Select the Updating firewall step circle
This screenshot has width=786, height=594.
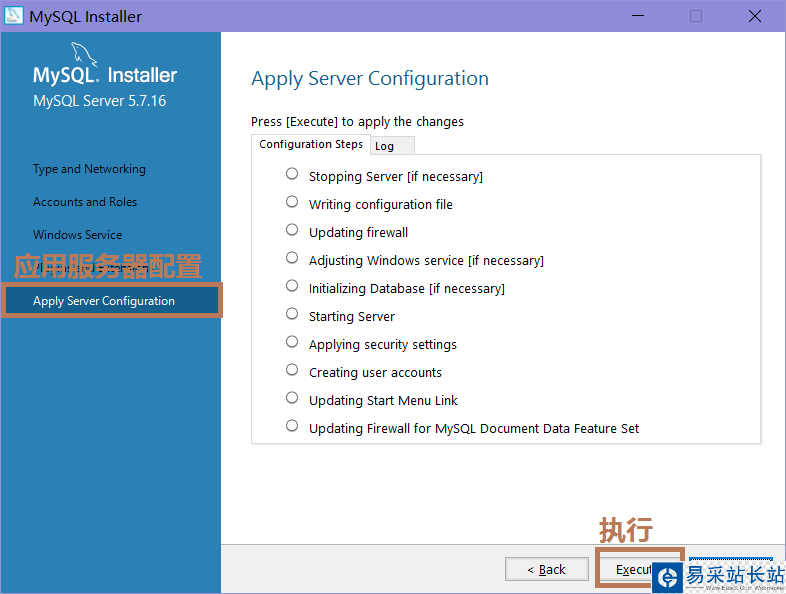[292, 230]
